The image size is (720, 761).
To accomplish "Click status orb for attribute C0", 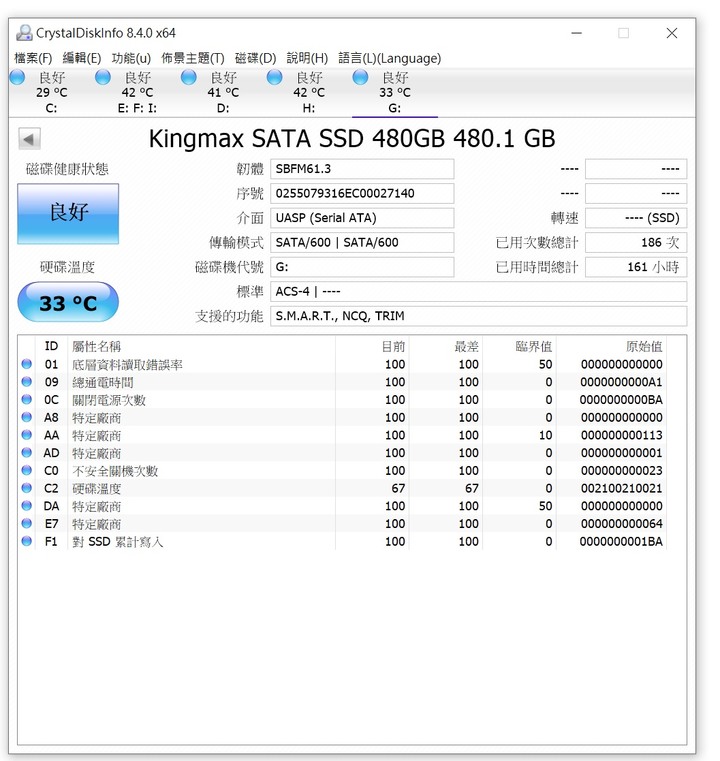I will tap(27, 470).
